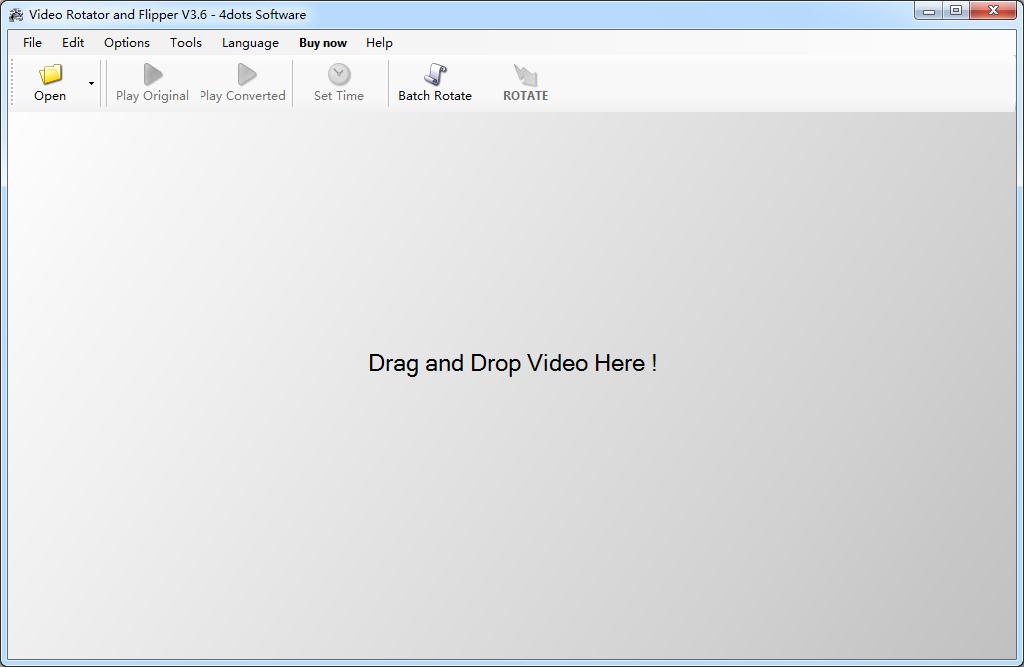Click the app icon in the title bar

[x=16, y=15]
